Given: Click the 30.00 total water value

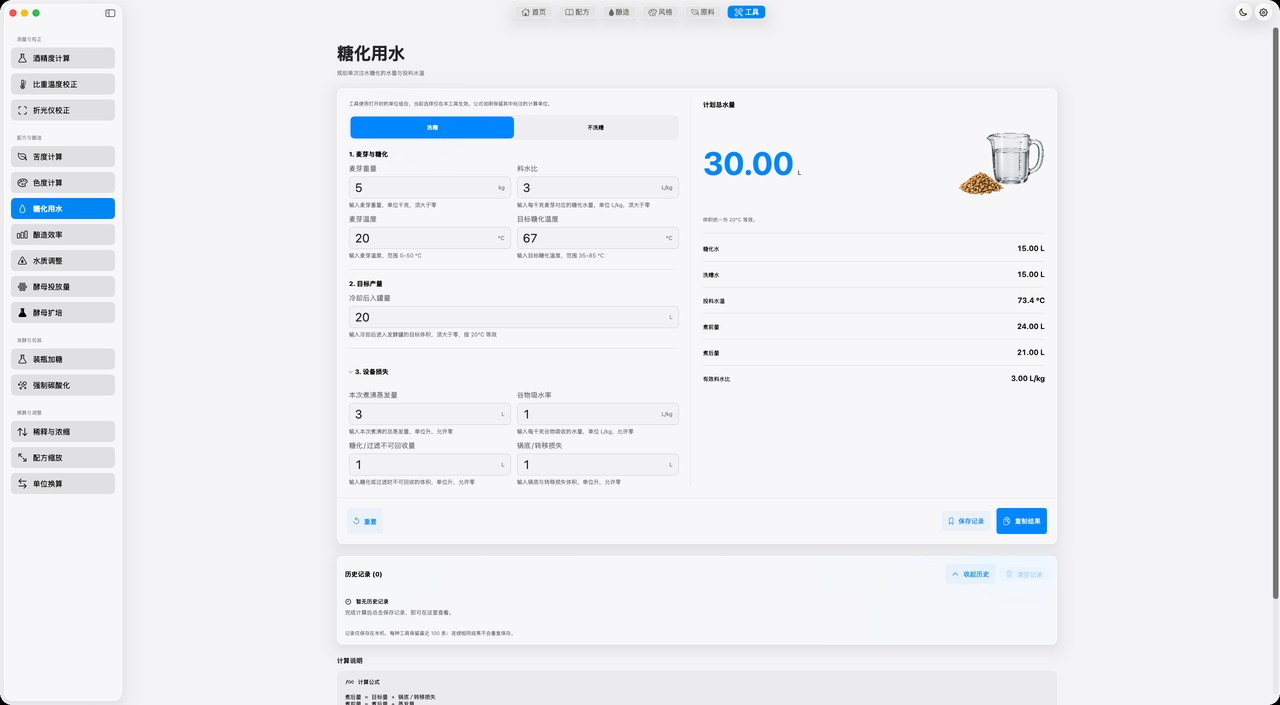Looking at the screenshot, I should (x=748, y=164).
